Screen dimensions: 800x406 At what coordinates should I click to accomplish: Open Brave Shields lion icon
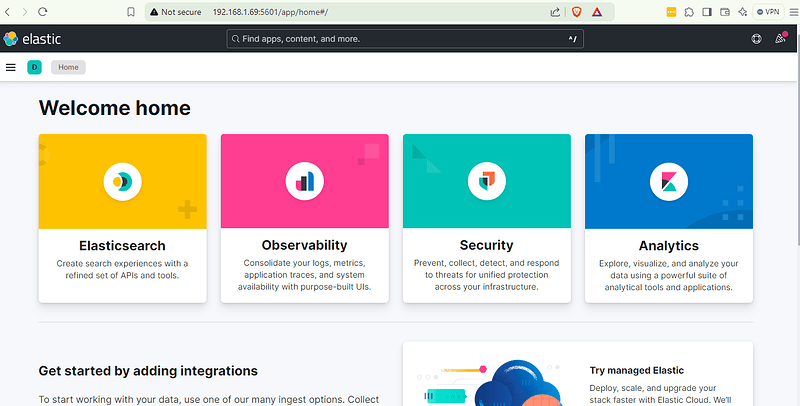pyautogui.click(x=577, y=12)
